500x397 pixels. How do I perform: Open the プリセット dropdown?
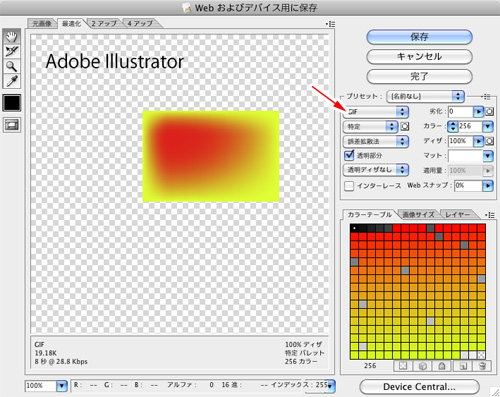click(x=425, y=97)
